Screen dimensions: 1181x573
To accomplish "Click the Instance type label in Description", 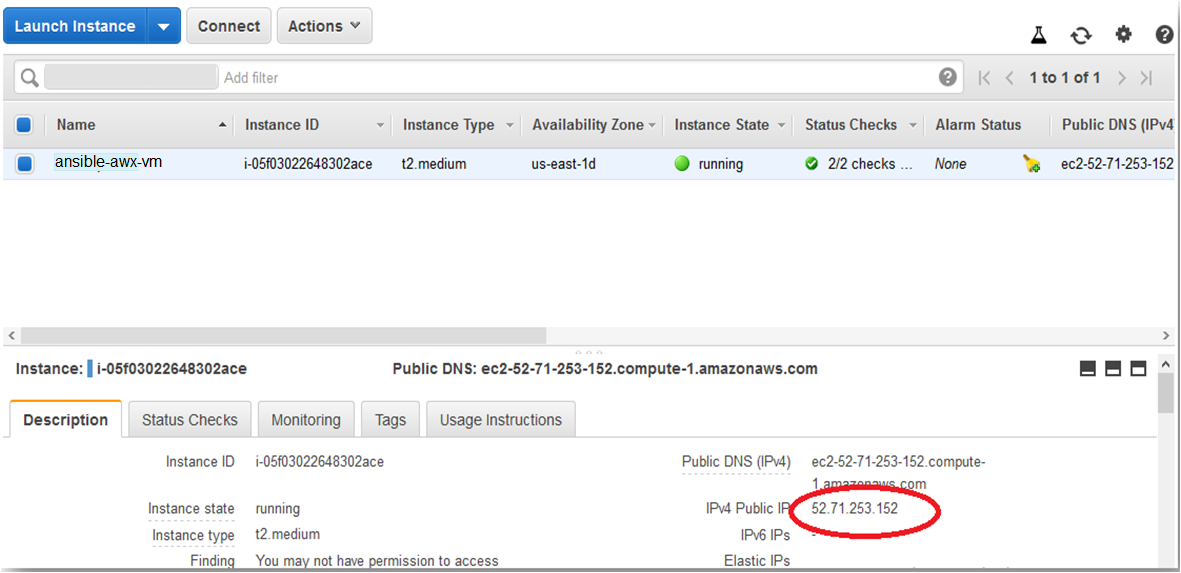I will point(194,535).
